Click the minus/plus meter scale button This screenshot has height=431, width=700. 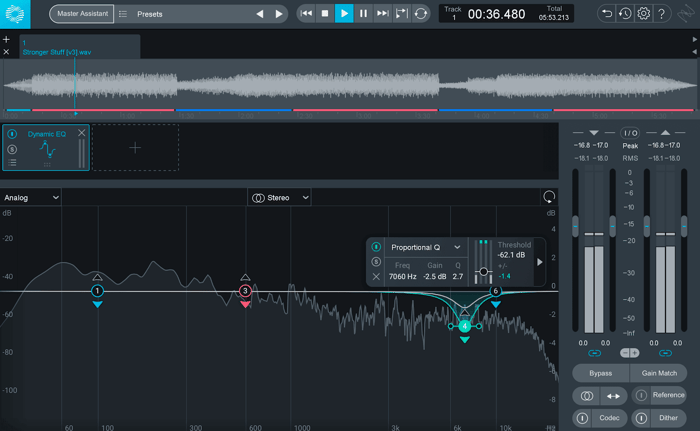pyautogui.click(x=629, y=353)
